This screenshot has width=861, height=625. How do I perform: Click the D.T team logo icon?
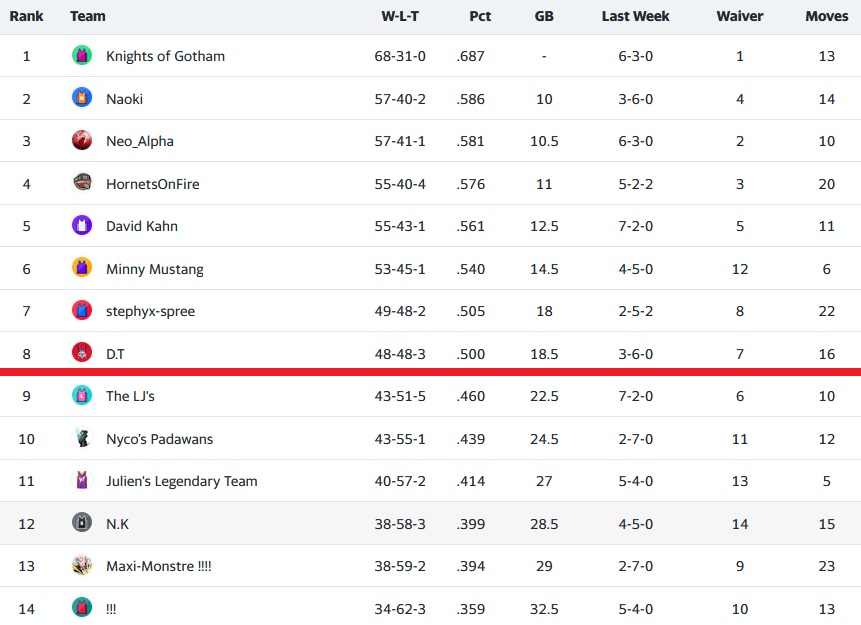82,353
